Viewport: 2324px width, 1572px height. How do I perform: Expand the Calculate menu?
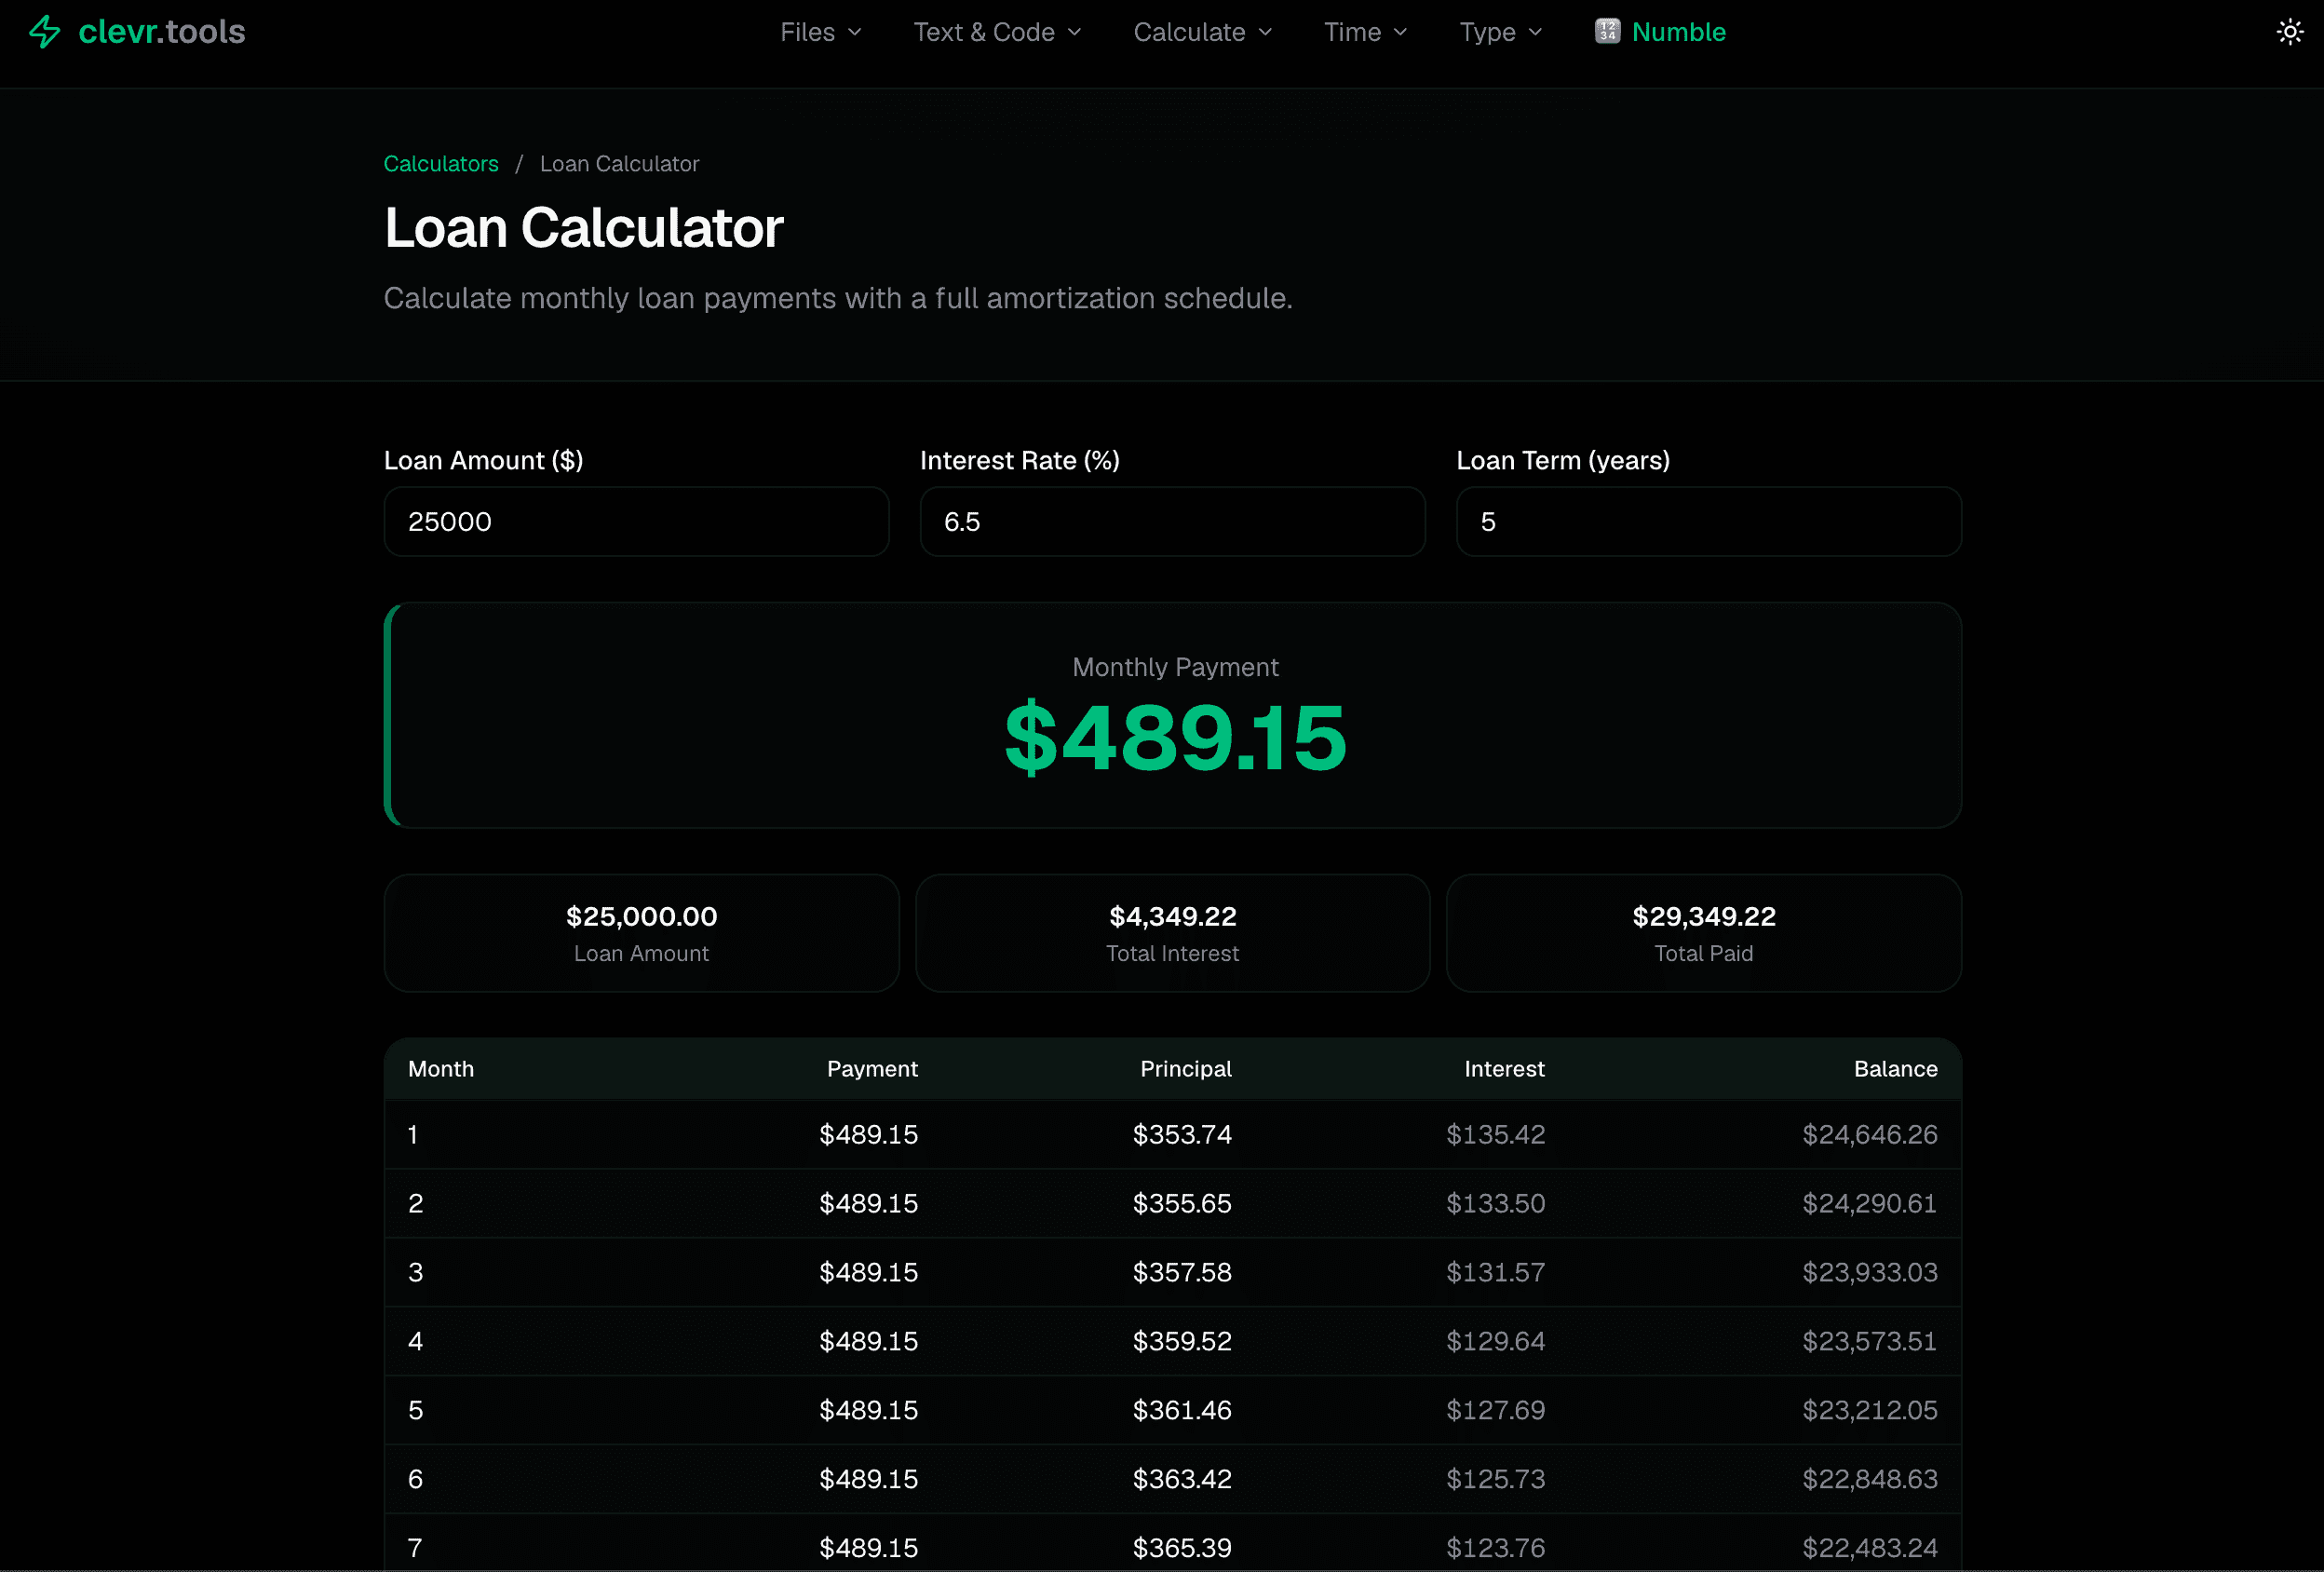point(1201,31)
